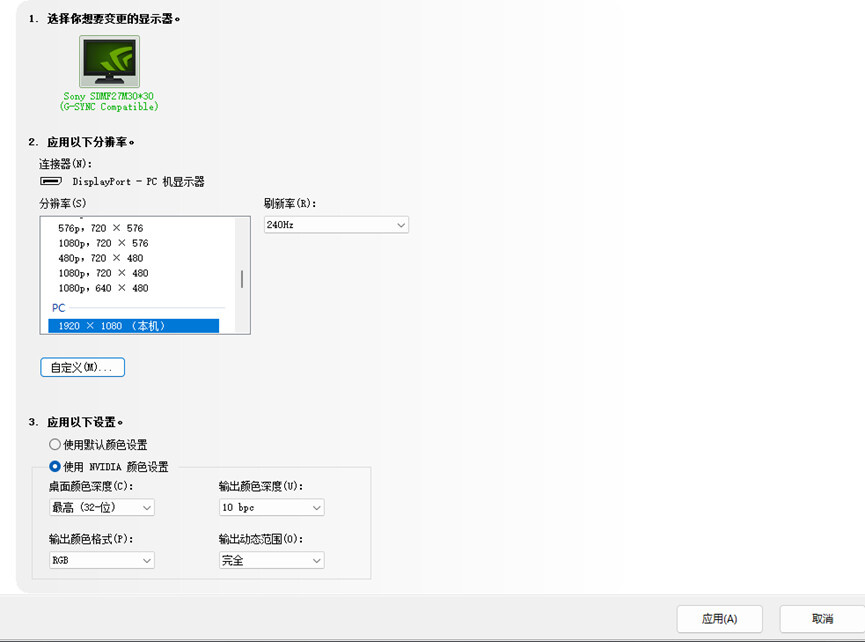Open 输出颜色深度 dropdown showing 10 bpc
Image resolution: width=865 pixels, height=642 pixels.
pos(271,507)
